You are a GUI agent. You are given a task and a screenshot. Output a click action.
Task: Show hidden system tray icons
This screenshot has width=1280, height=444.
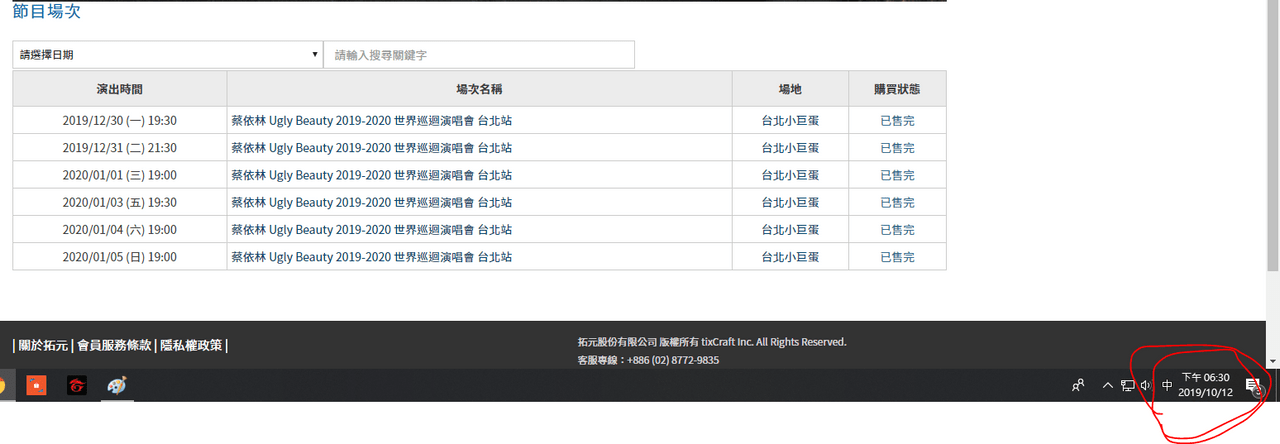coord(1107,385)
